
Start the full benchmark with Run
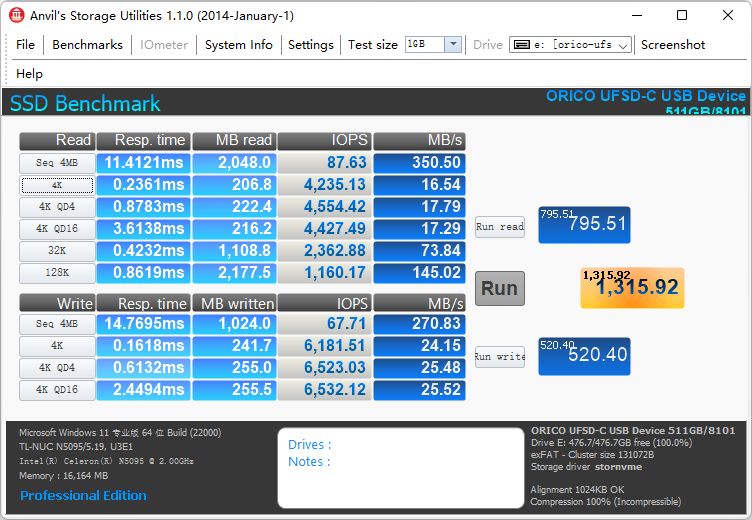(499, 288)
